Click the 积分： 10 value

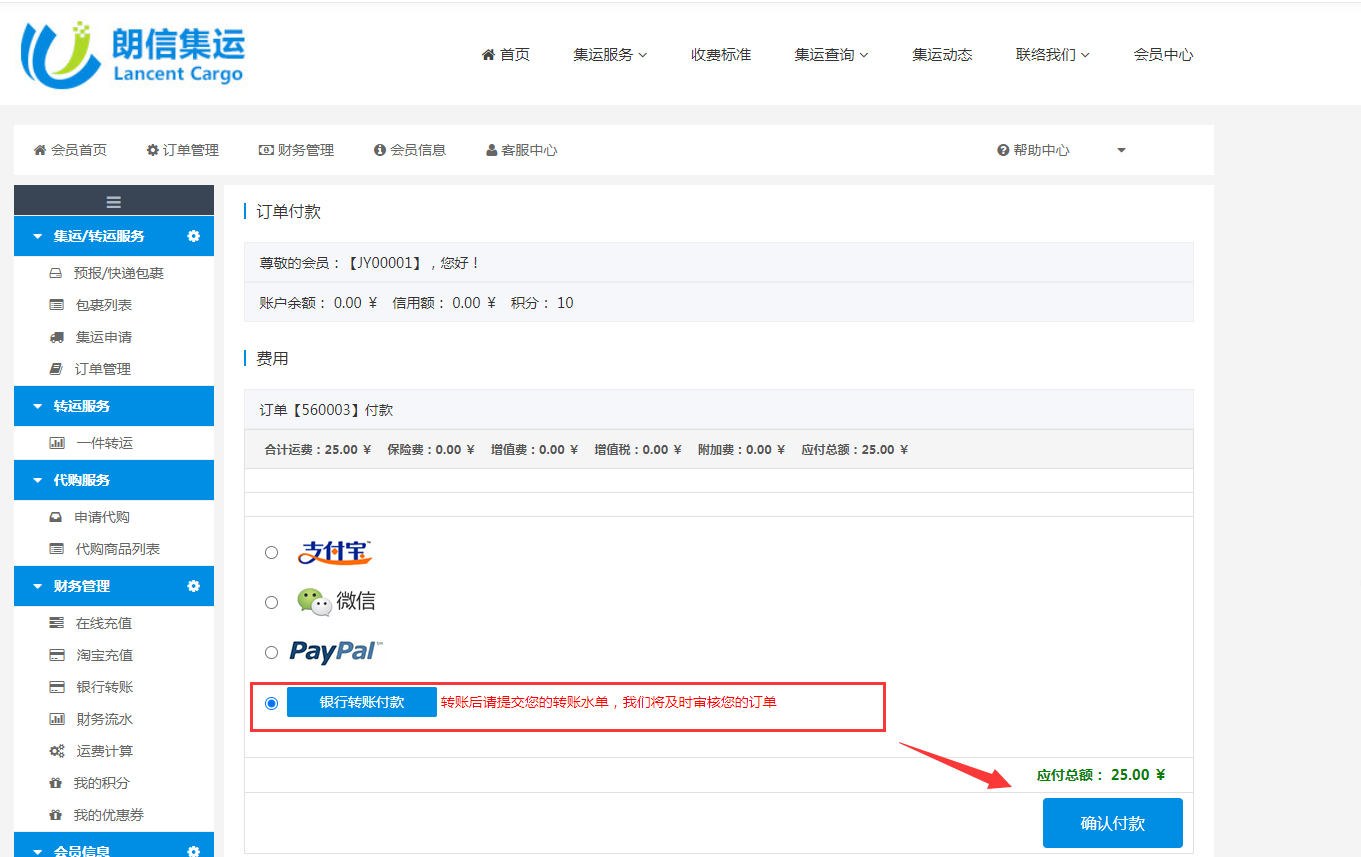542,303
